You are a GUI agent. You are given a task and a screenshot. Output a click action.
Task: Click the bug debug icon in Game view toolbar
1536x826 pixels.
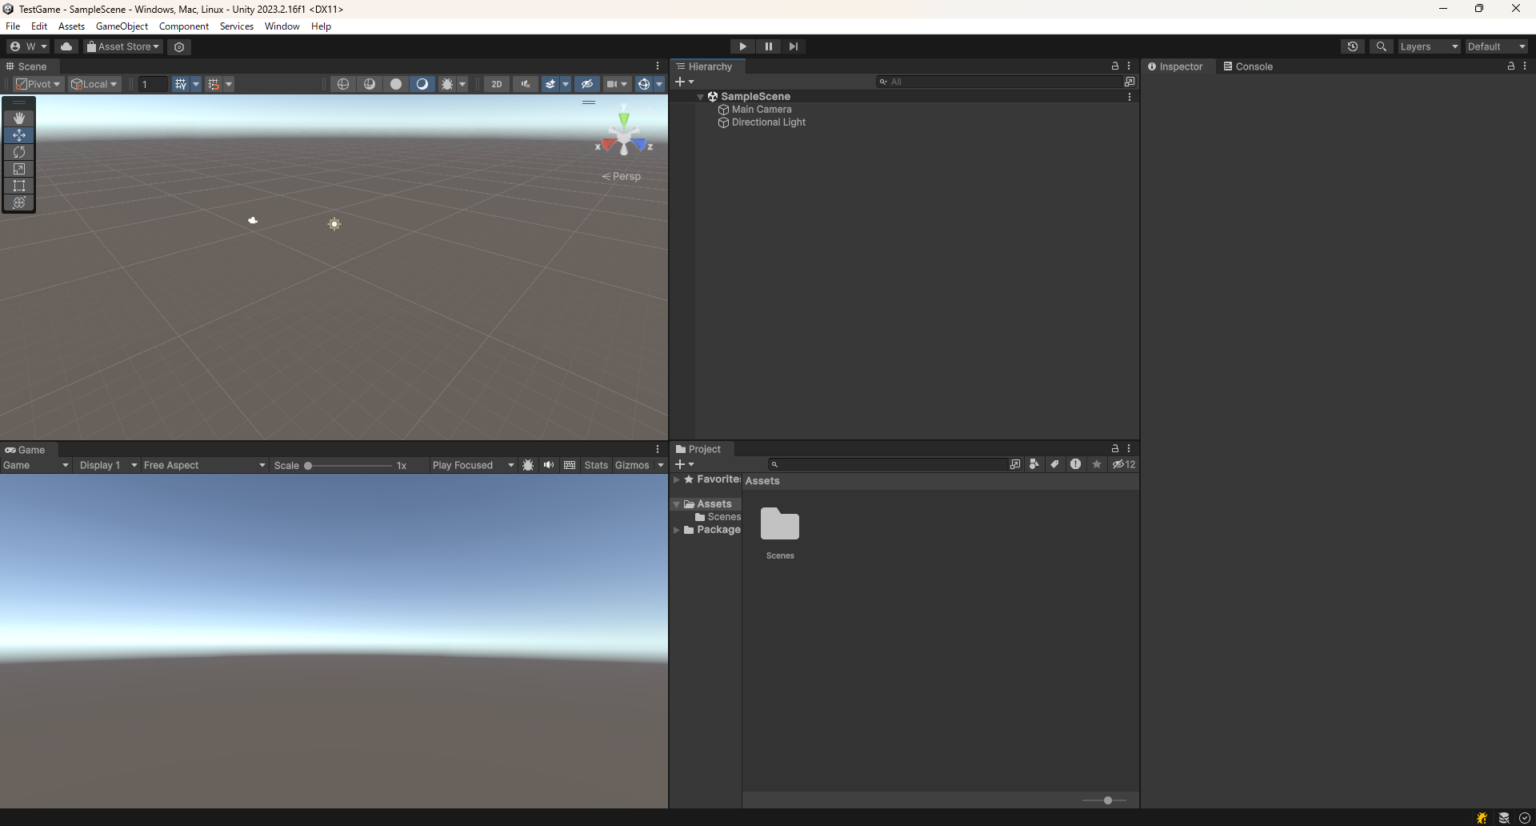point(527,465)
